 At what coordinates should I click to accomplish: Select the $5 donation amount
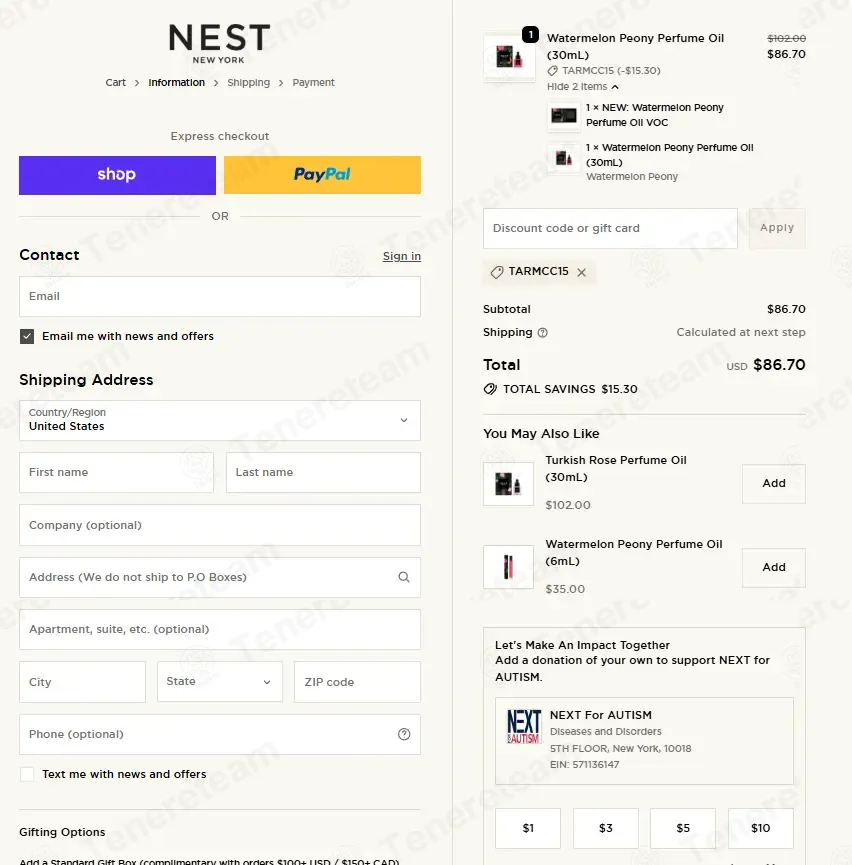click(683, 828)
